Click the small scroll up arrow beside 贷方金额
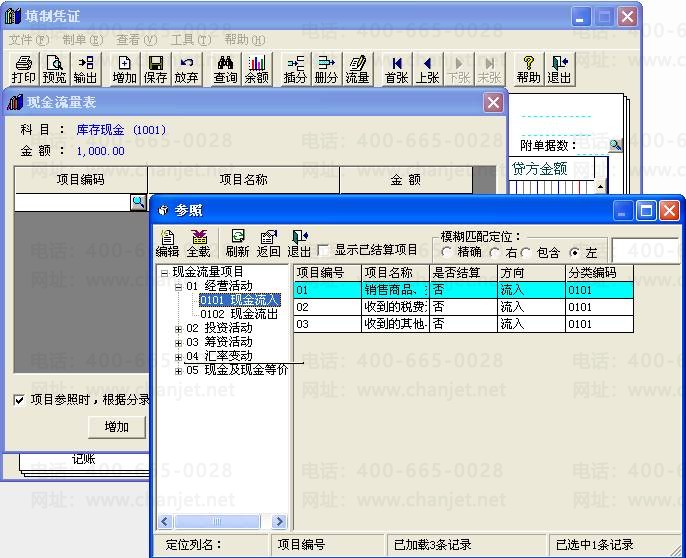Image resolution: width=686 pixels, height=558 pixels. coord(600,187)
